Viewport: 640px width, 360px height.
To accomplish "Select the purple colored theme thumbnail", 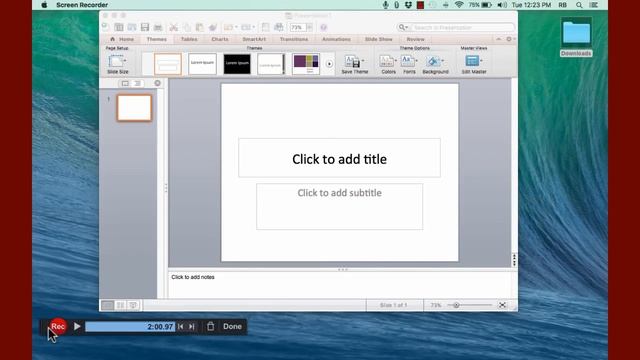I will tap(306, 64).
